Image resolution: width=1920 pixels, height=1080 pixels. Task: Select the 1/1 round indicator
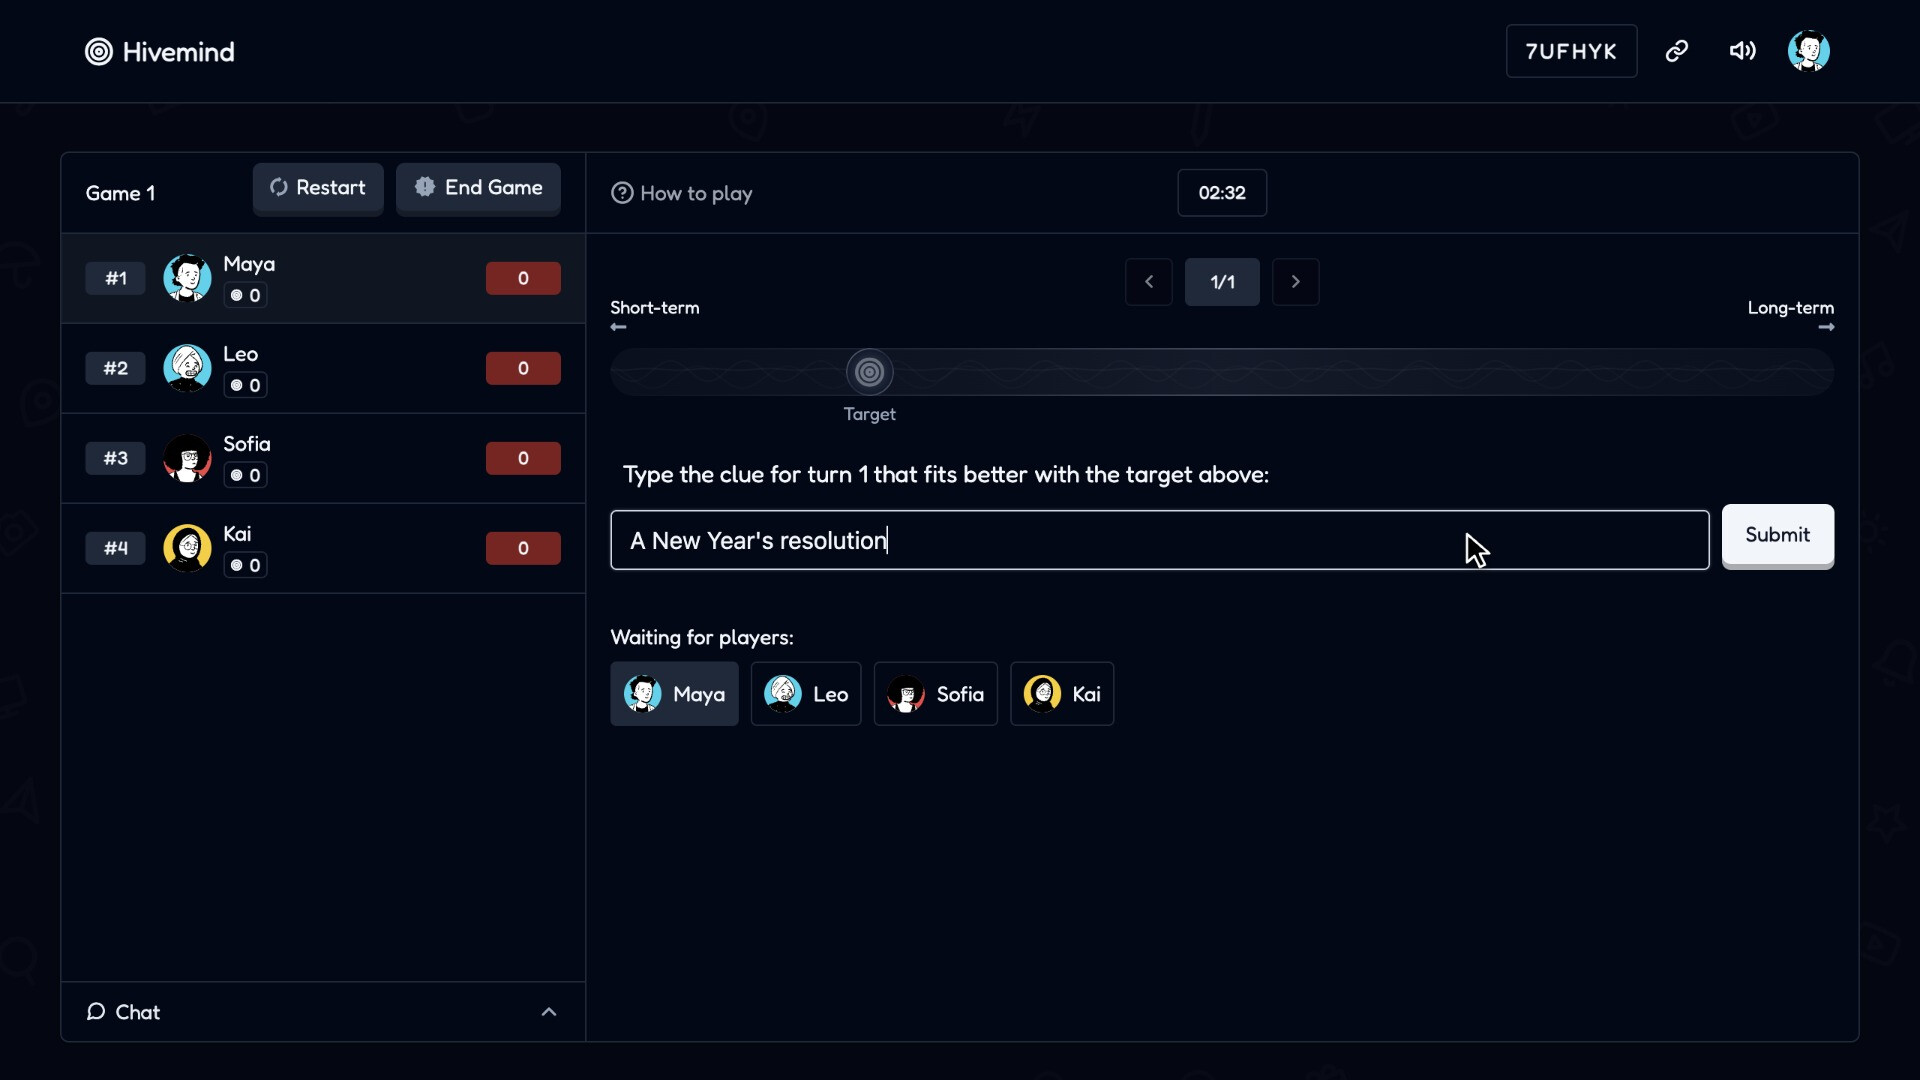pos(1222,282)
